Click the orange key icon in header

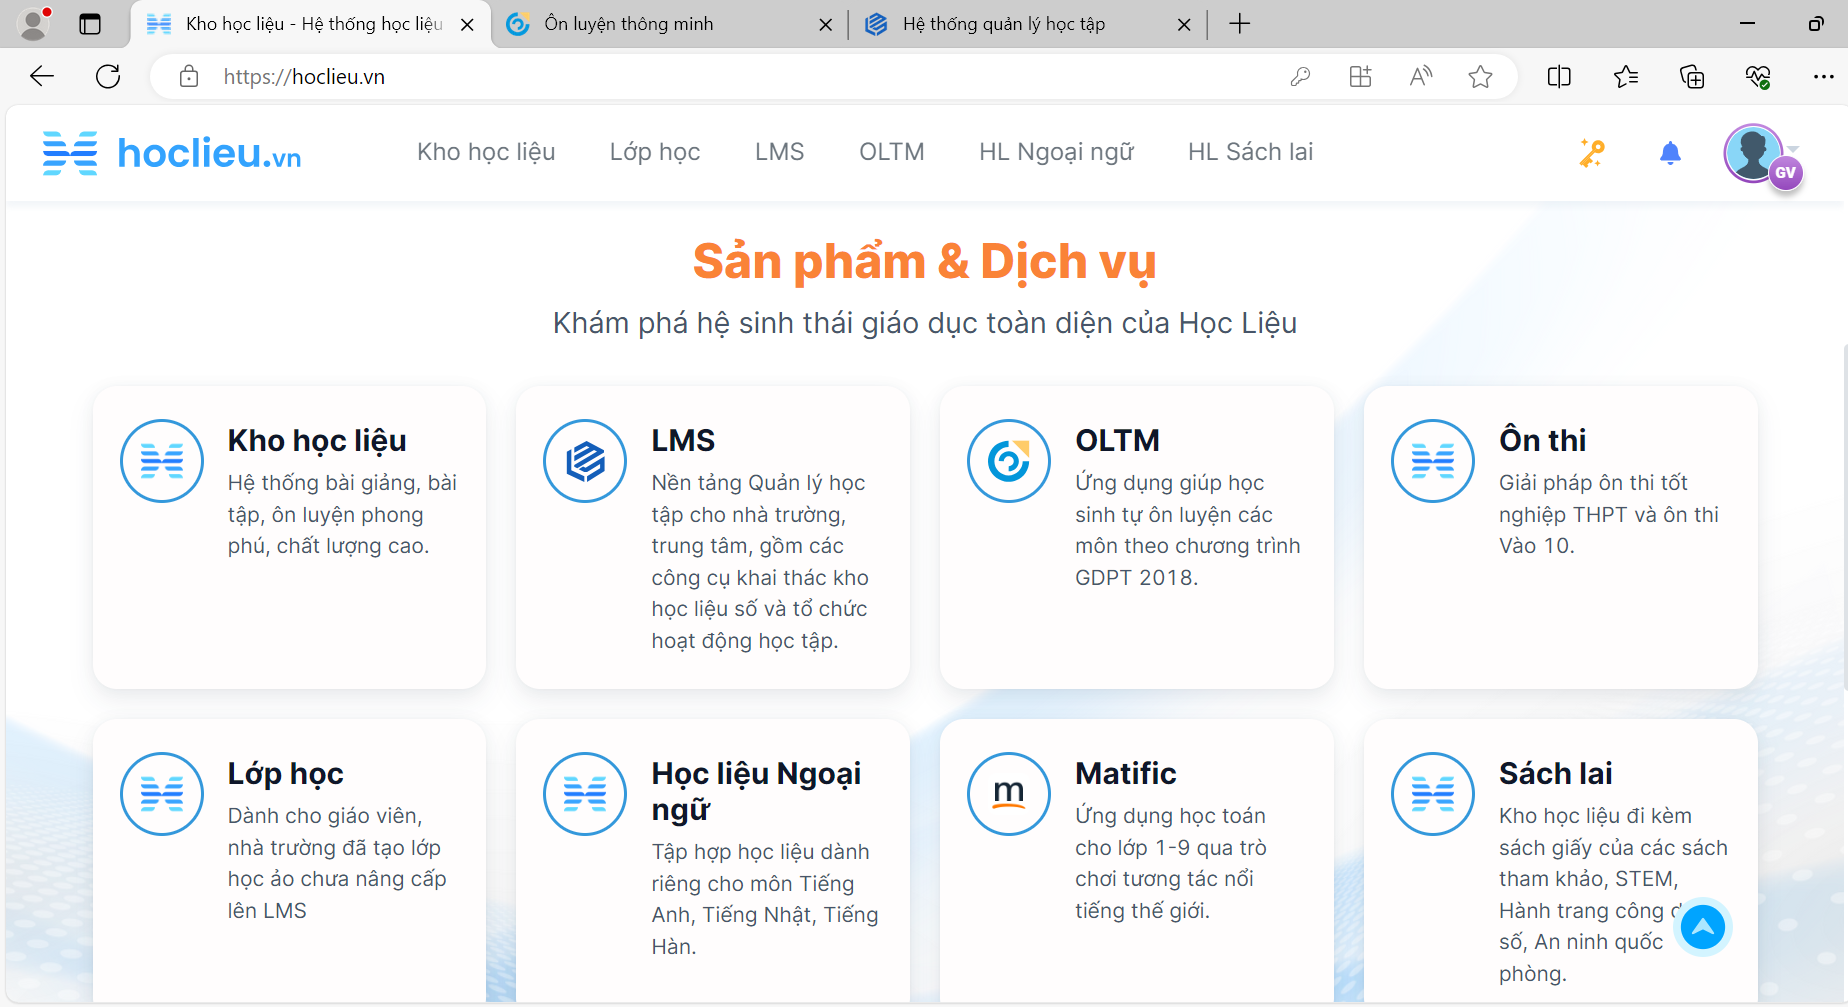(1591, 153)
